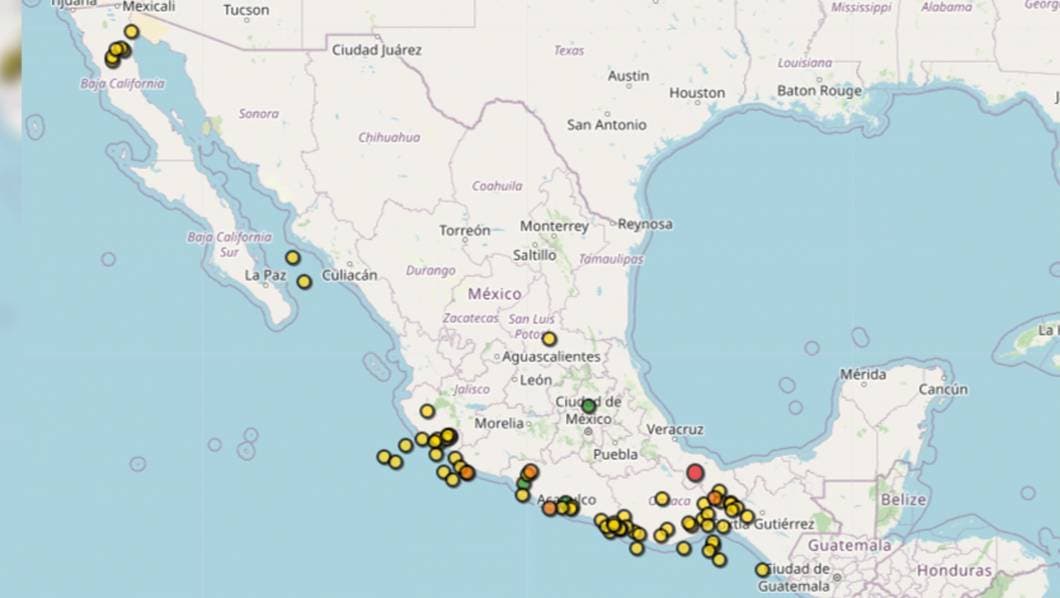
Task: Select the green marker at Ciudad de México
Action: 589,406
